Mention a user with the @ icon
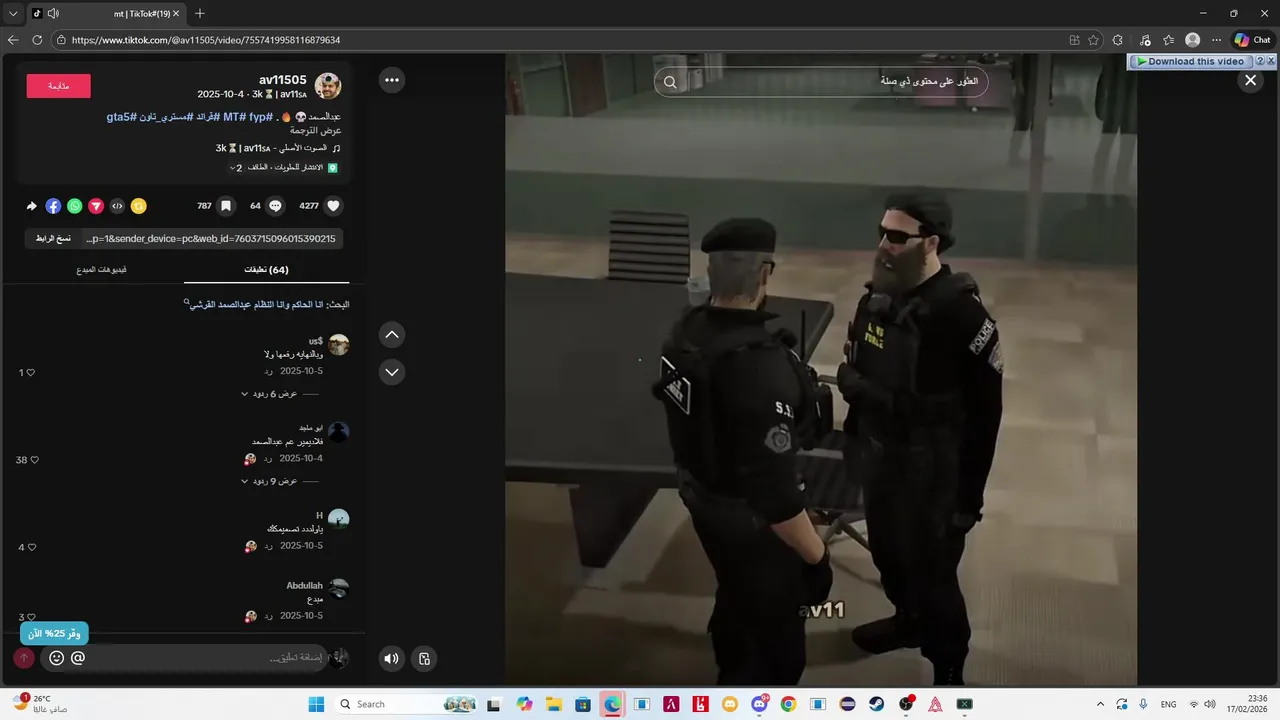This screenshot has width=1280, height=720. [x=78, y=658]
